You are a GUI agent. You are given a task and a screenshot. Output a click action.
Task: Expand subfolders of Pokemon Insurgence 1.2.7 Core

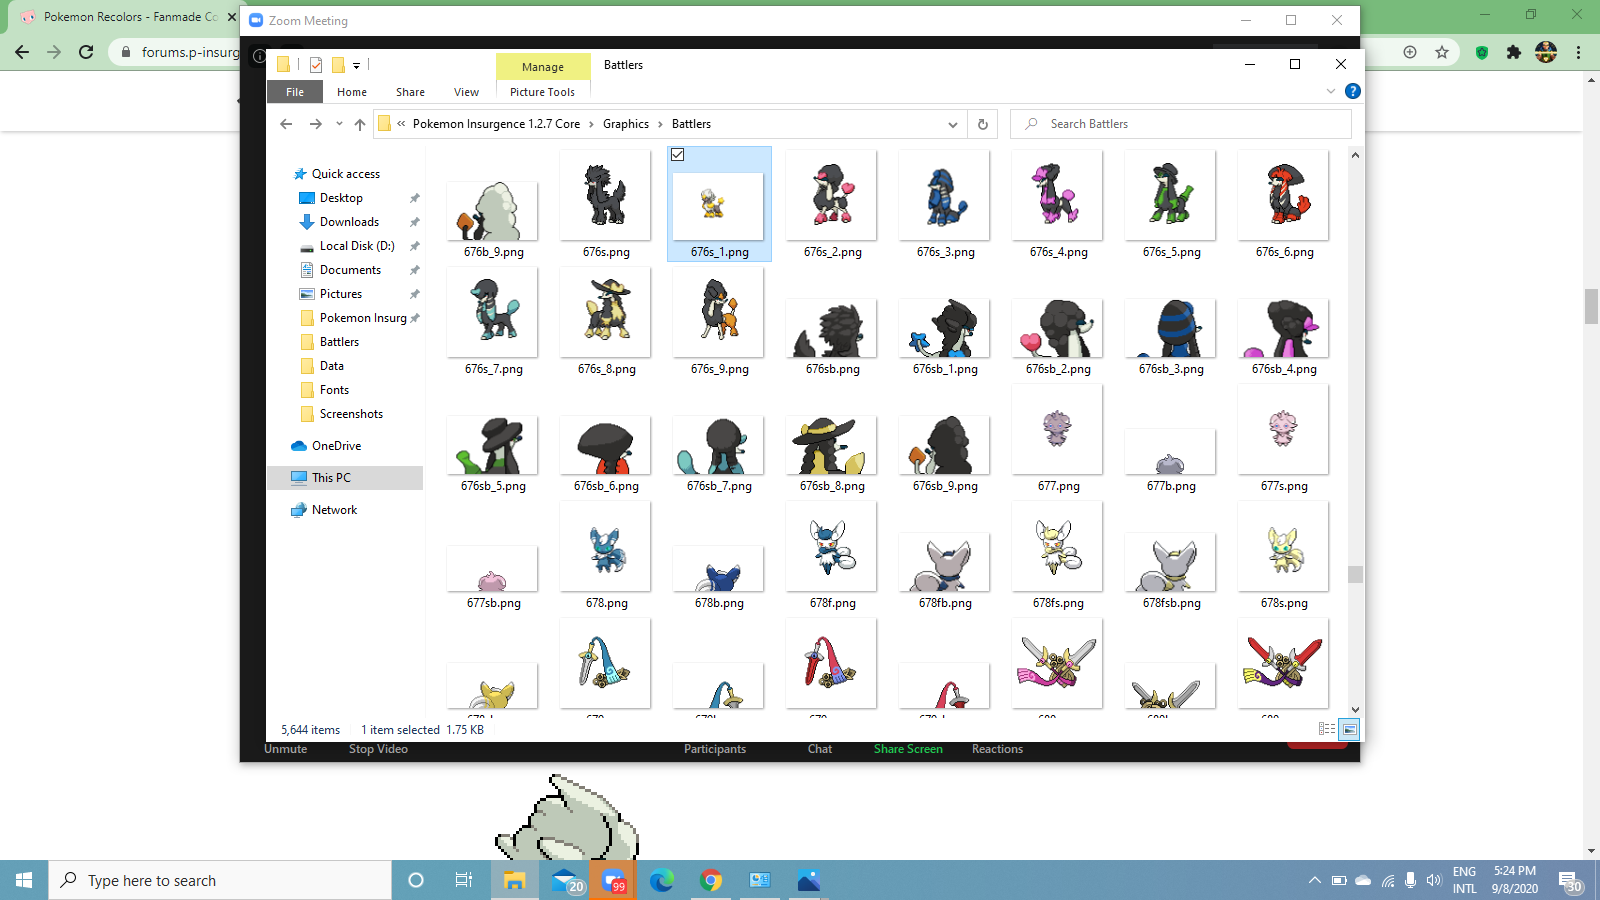(591, 124)
